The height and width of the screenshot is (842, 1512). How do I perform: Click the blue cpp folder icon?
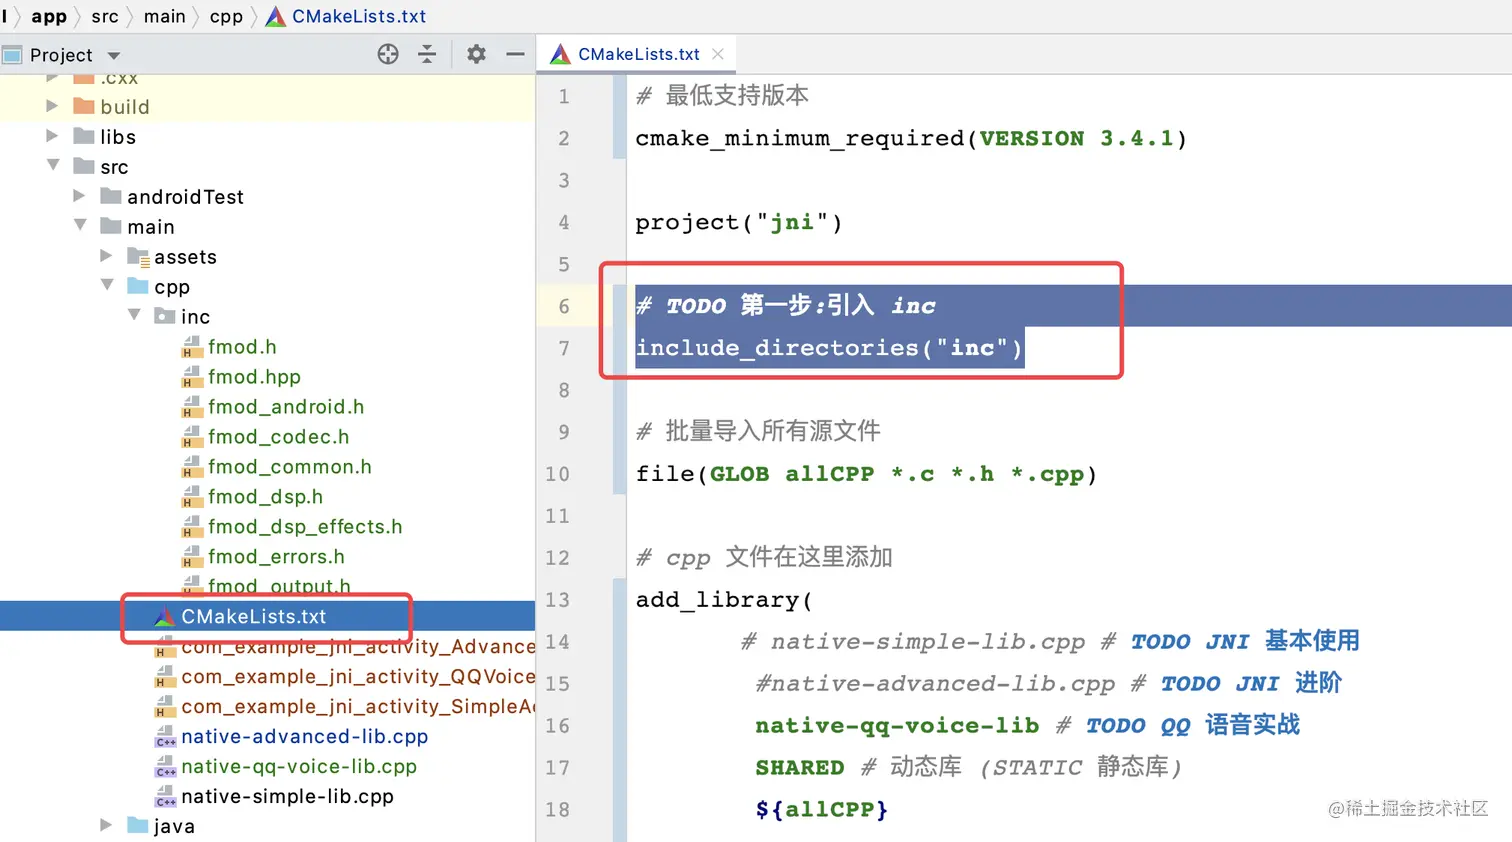pyautogui.click(x=138, y=286)
